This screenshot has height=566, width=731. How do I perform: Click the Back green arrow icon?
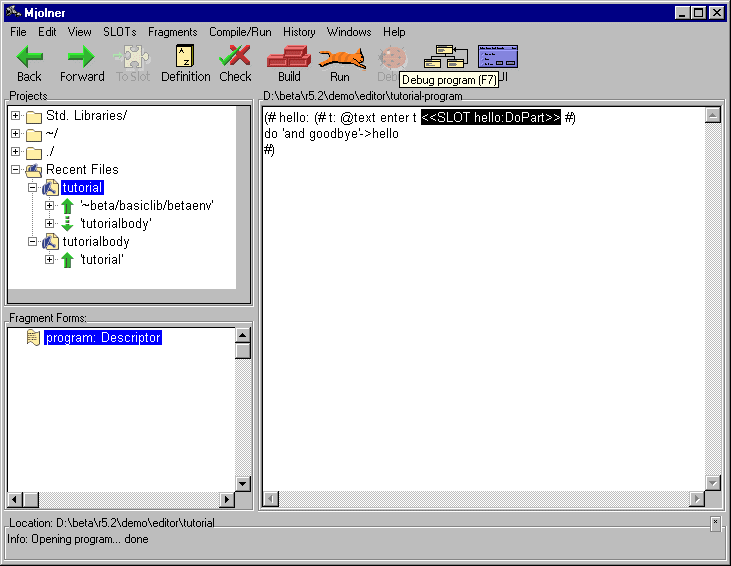coord(29,58)
